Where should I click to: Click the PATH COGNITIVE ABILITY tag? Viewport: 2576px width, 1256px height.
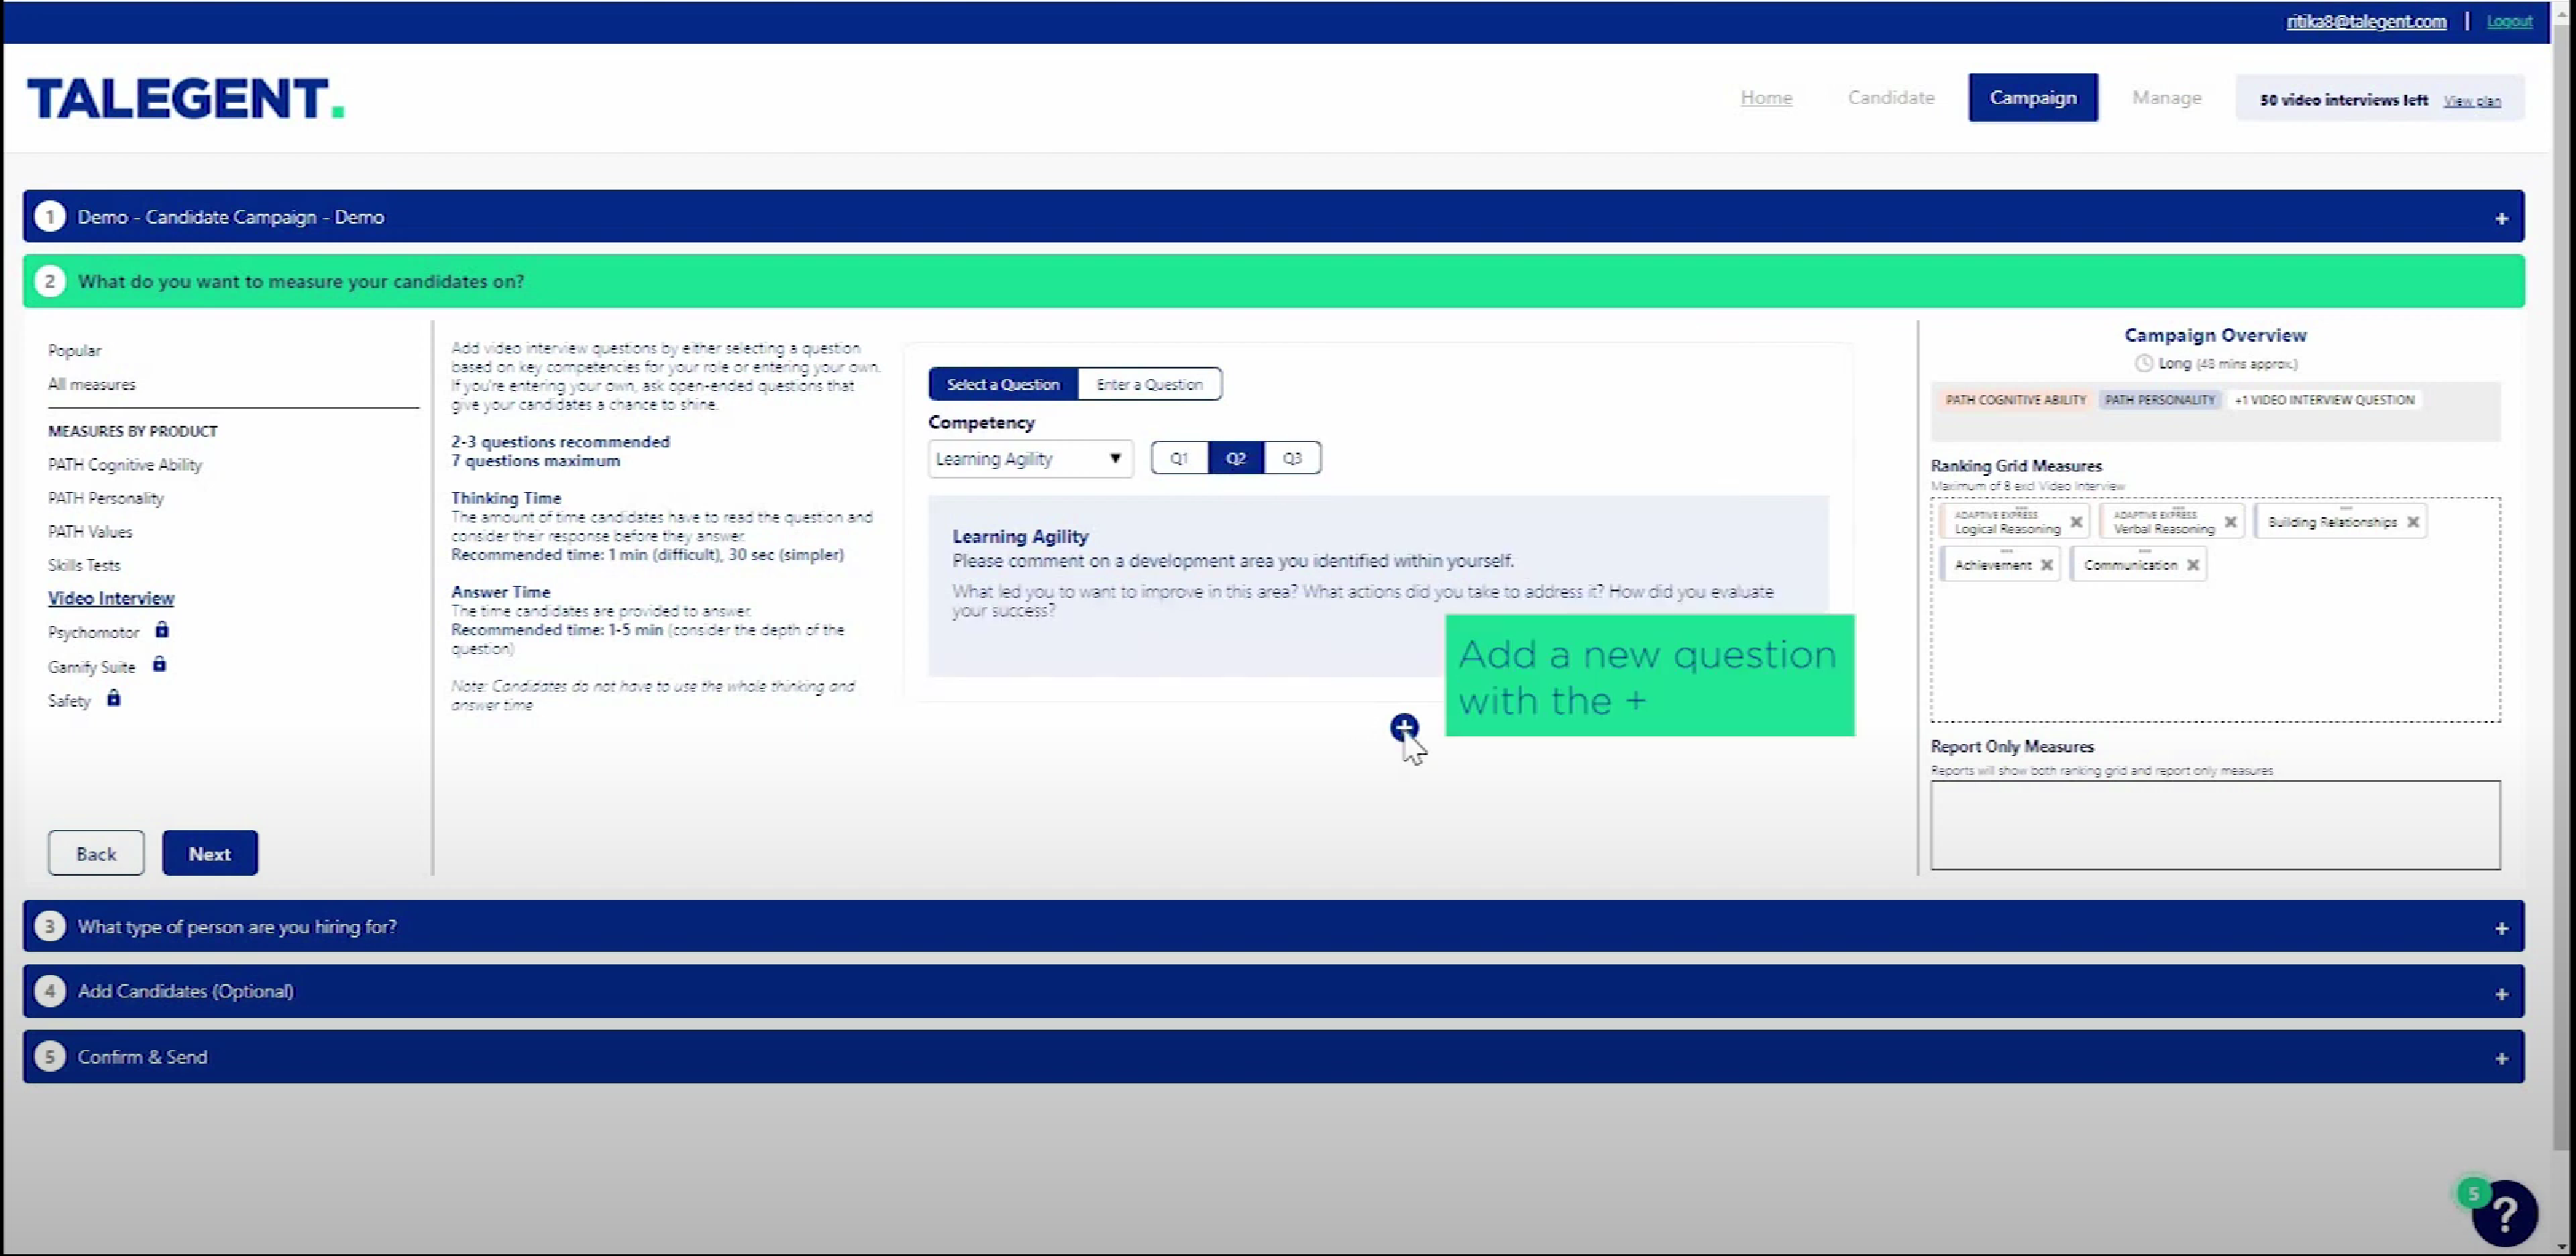2015,400
